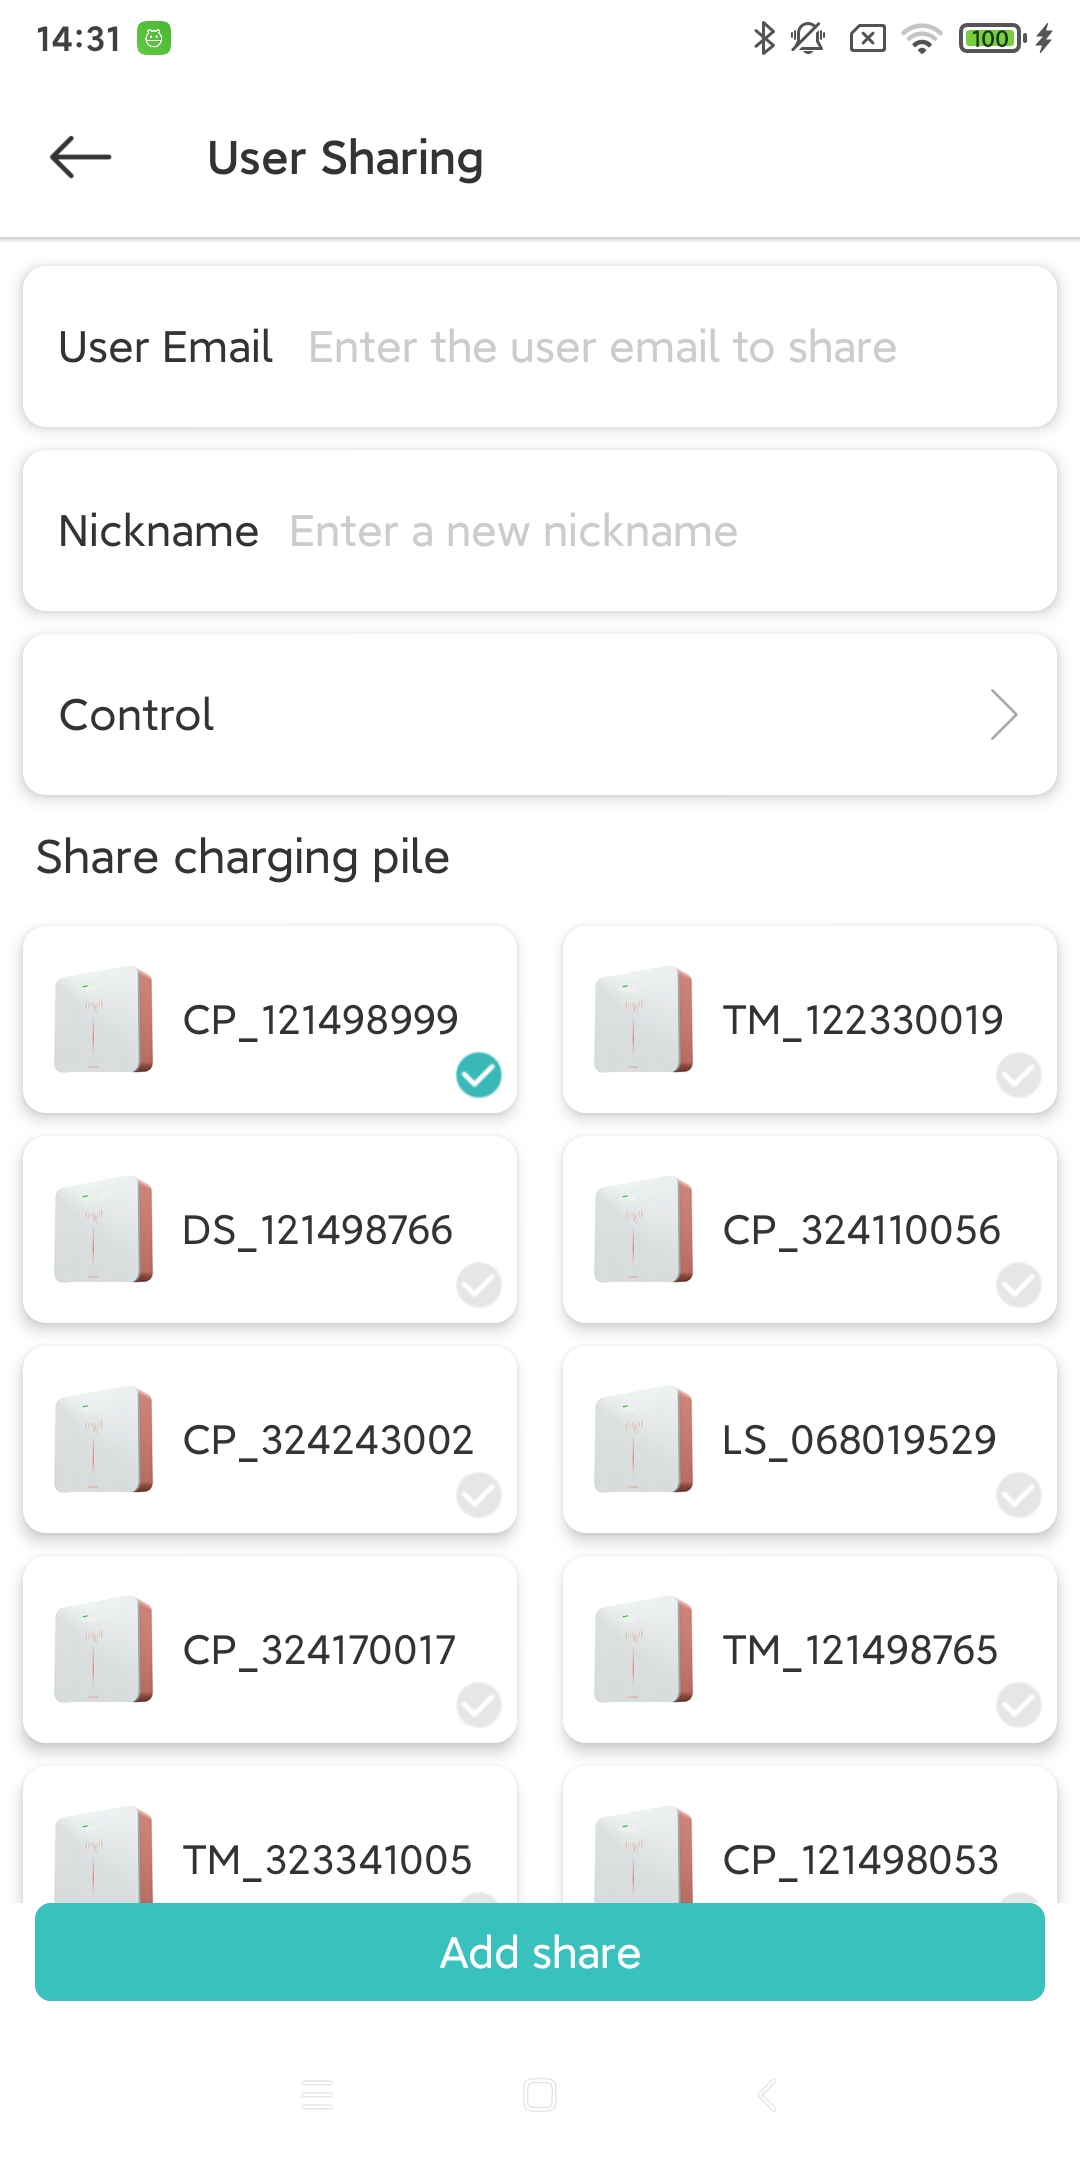Check the TM_122330019 selection circle
The image size is (1080, 2160).
1018,1075
